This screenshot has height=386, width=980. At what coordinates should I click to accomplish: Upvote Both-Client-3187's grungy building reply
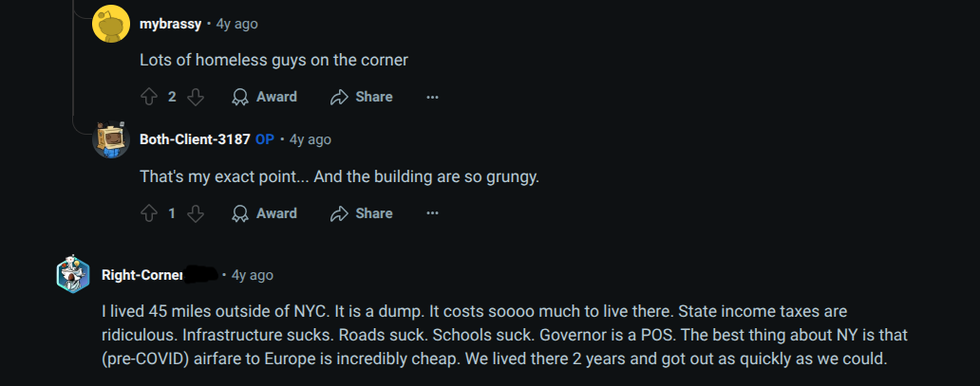click(149, 214)
